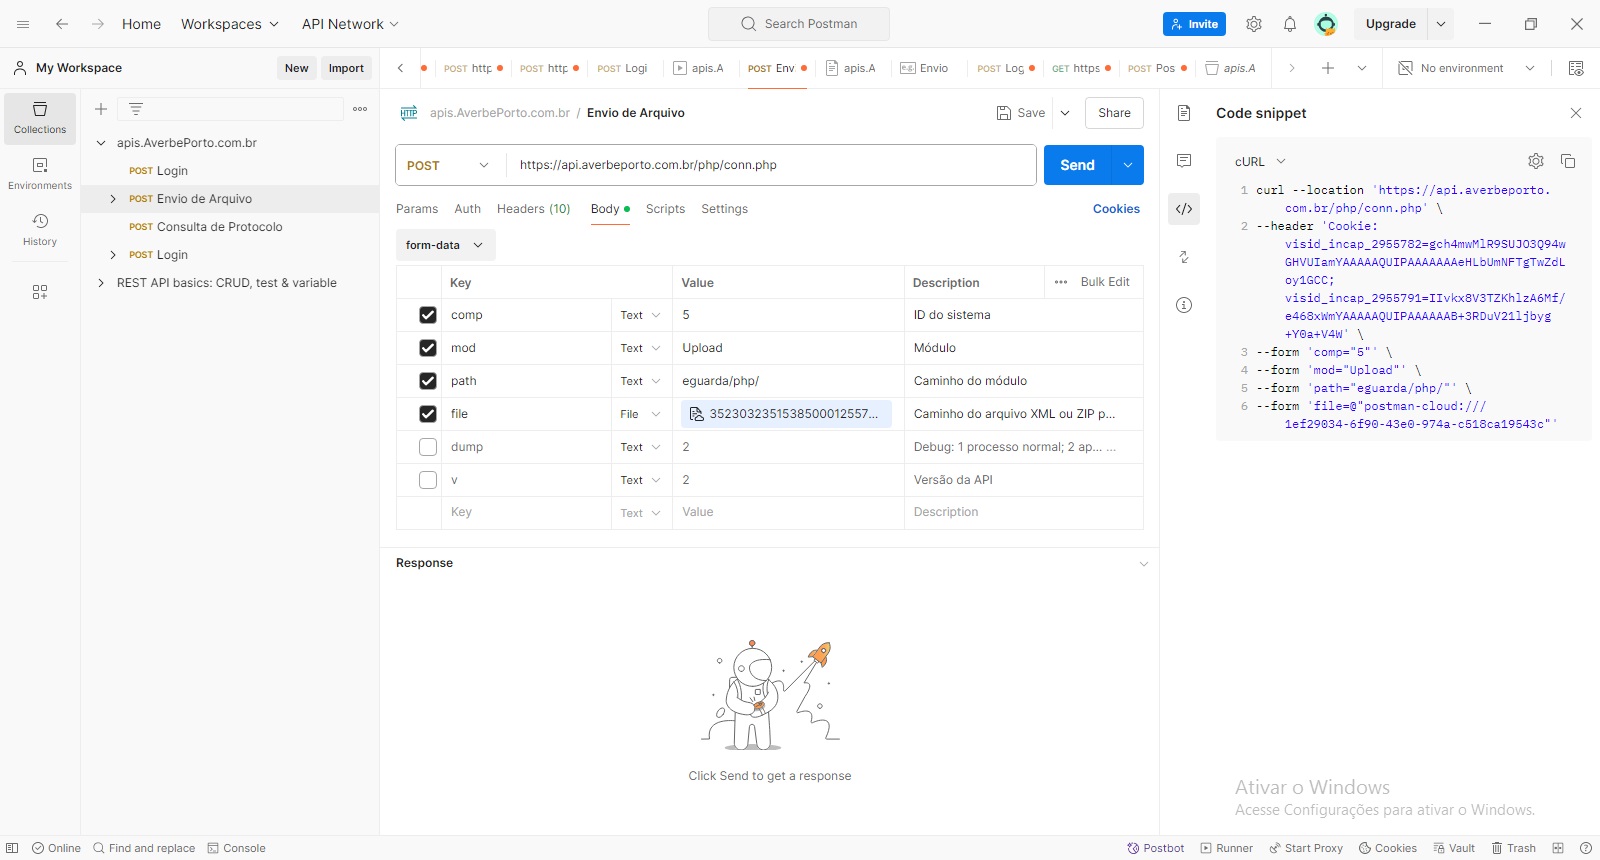Click the request info icon
Image resolution: width=1600 pixels, height=860 pixels.
pyautogui.click(x=1184, y=305)
